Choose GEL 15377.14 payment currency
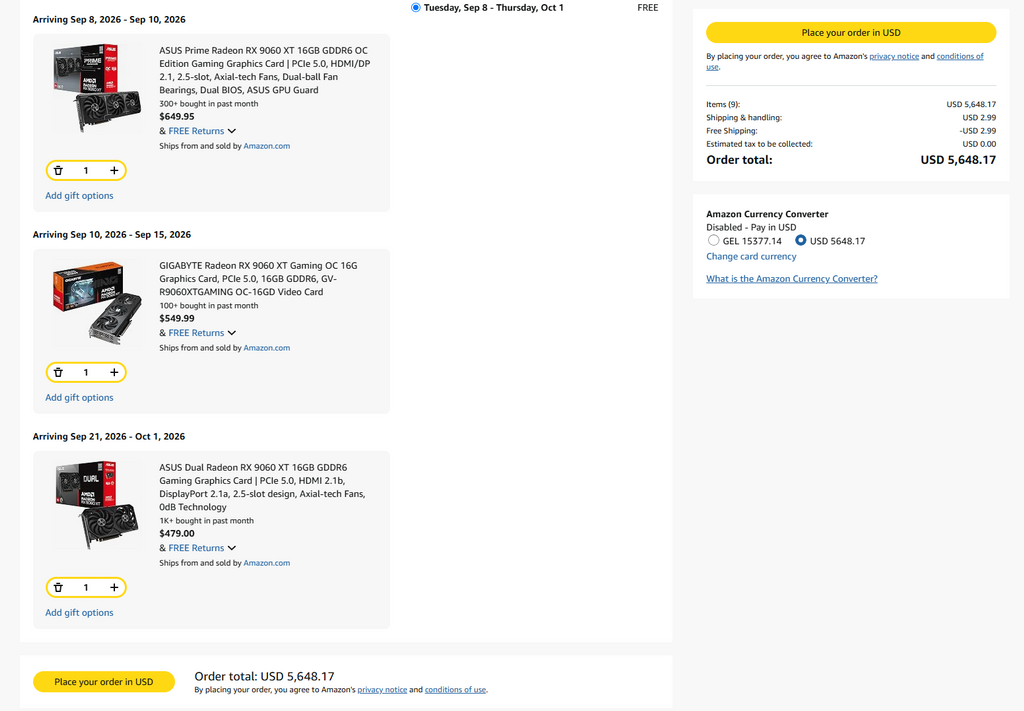Image resolution: width=1024 pixels, height=711 pixels. [x=714, y=240]
